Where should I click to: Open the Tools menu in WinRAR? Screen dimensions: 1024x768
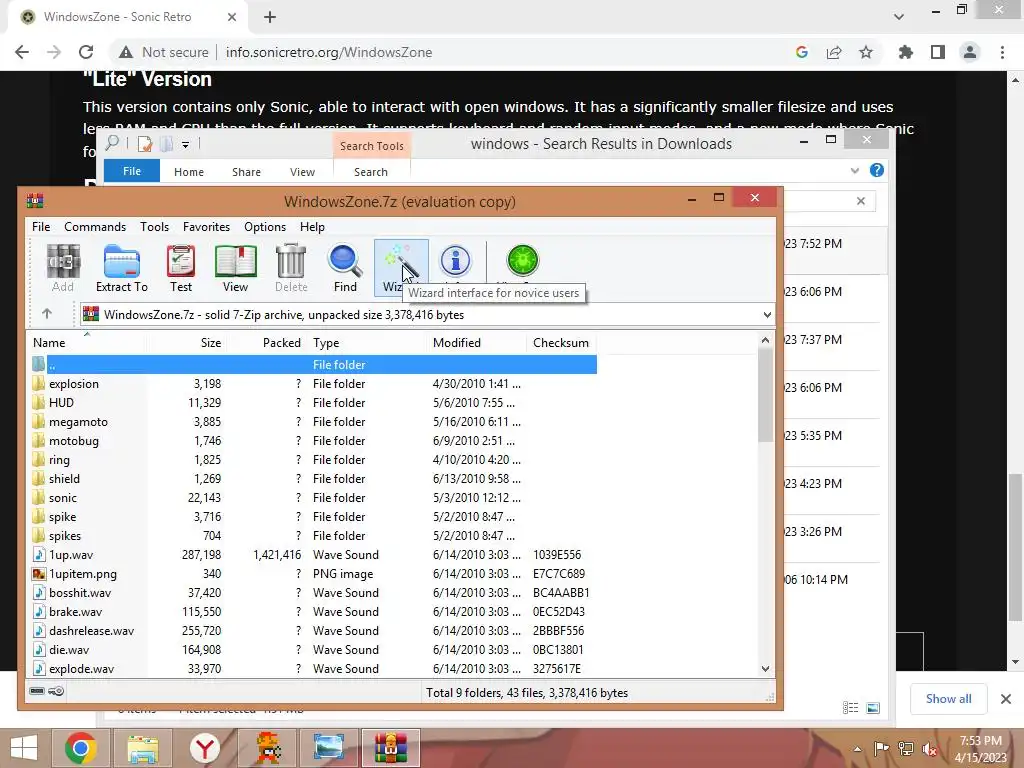tap(154, 227)
